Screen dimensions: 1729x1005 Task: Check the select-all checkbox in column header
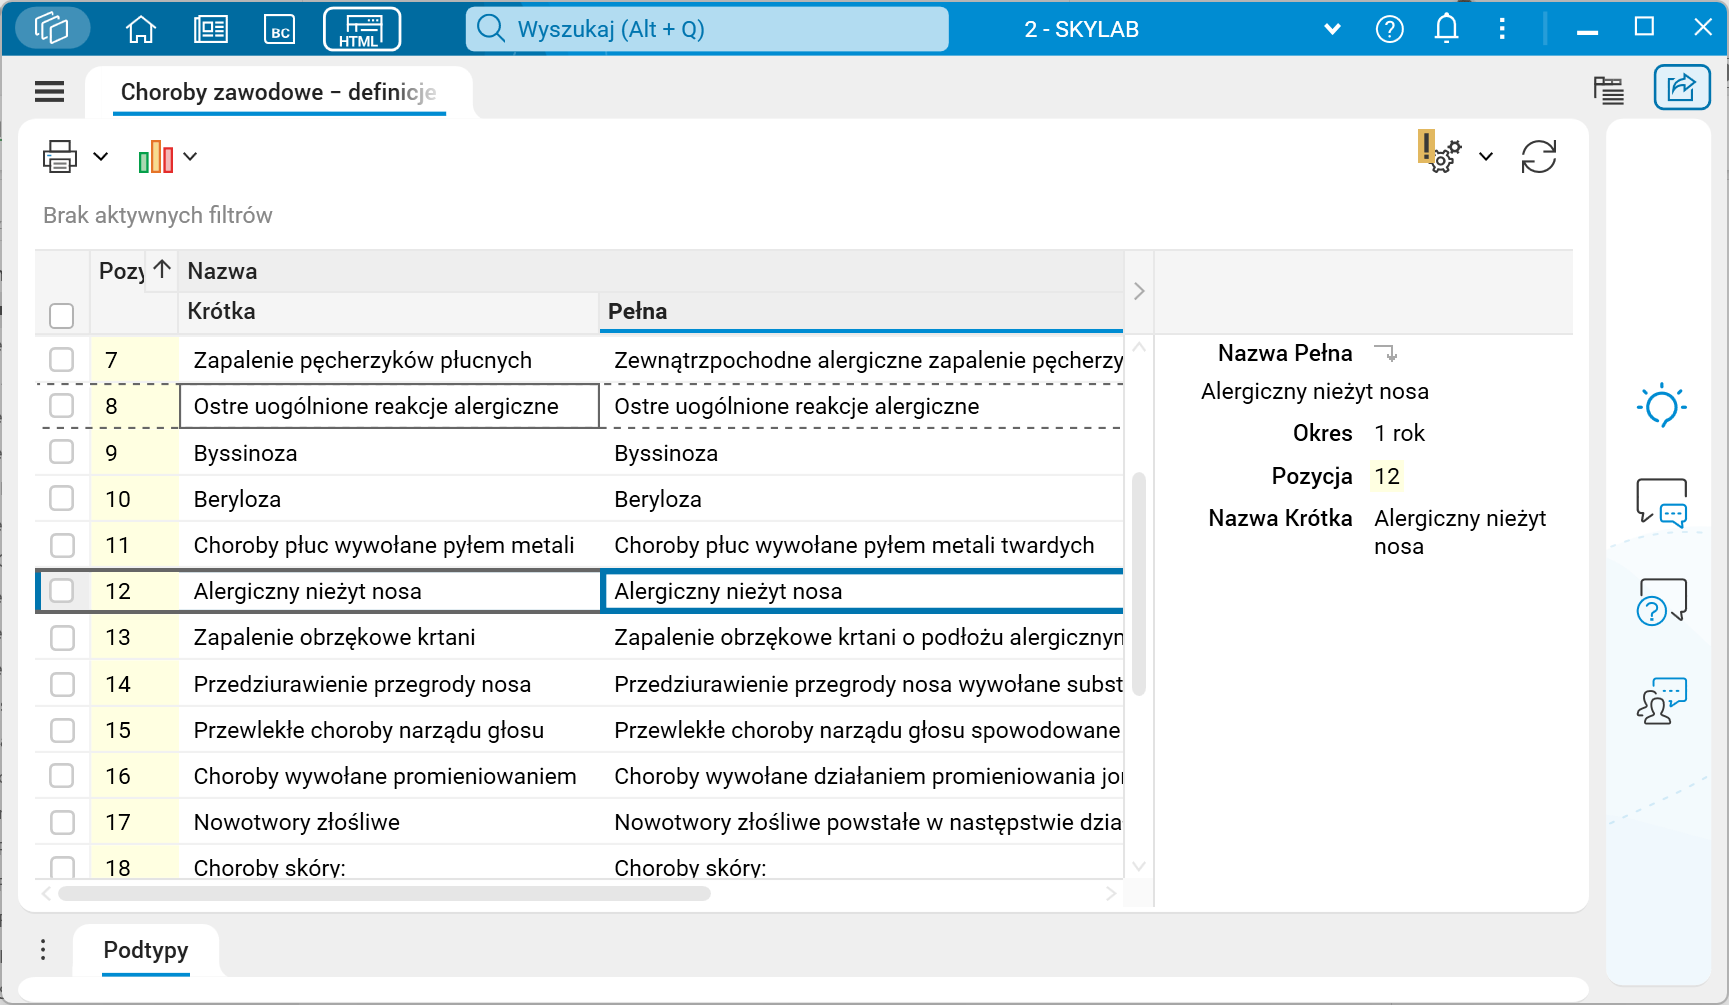61,315
